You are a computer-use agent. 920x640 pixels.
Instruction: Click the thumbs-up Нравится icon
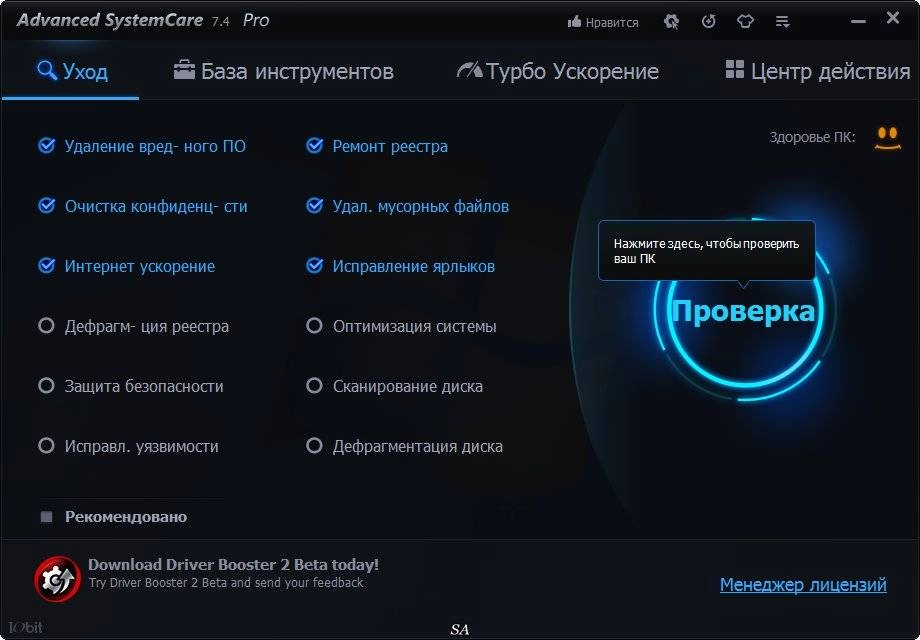[574, 22]
